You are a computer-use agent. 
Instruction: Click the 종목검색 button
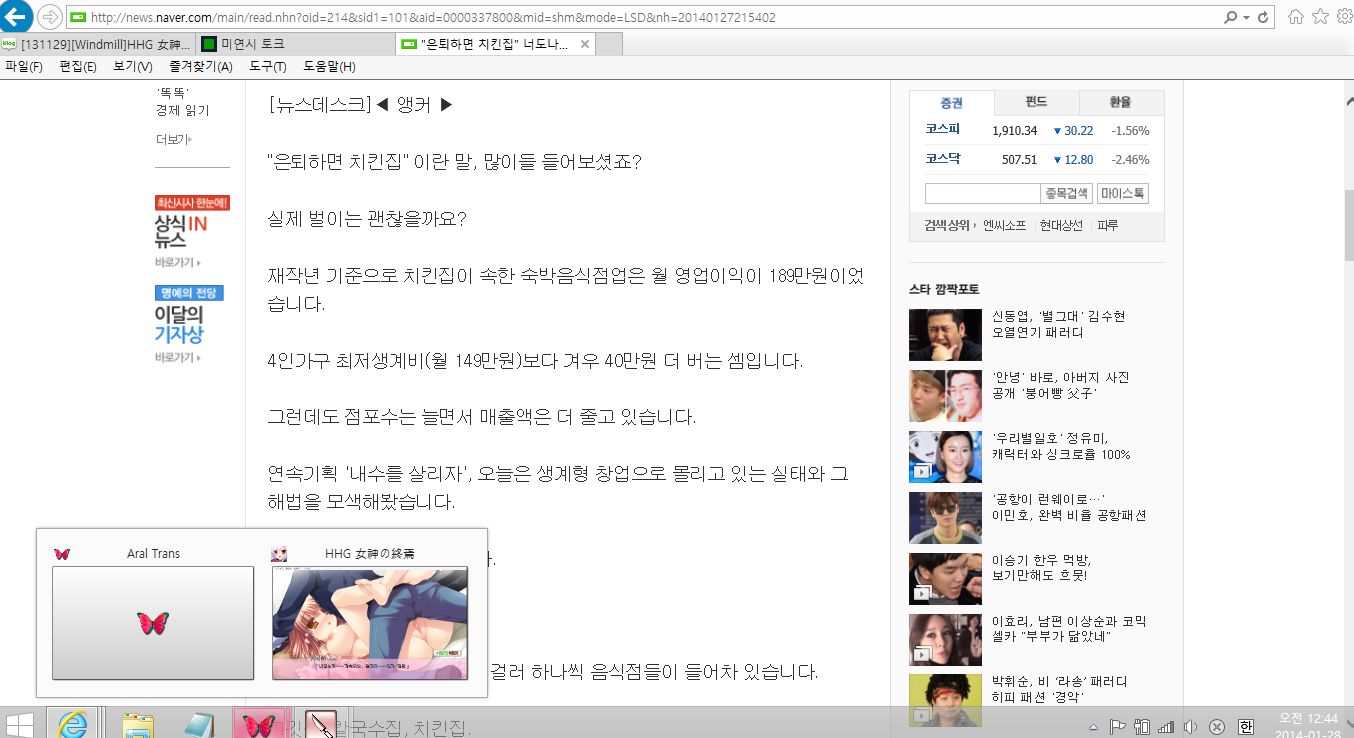1067,193
